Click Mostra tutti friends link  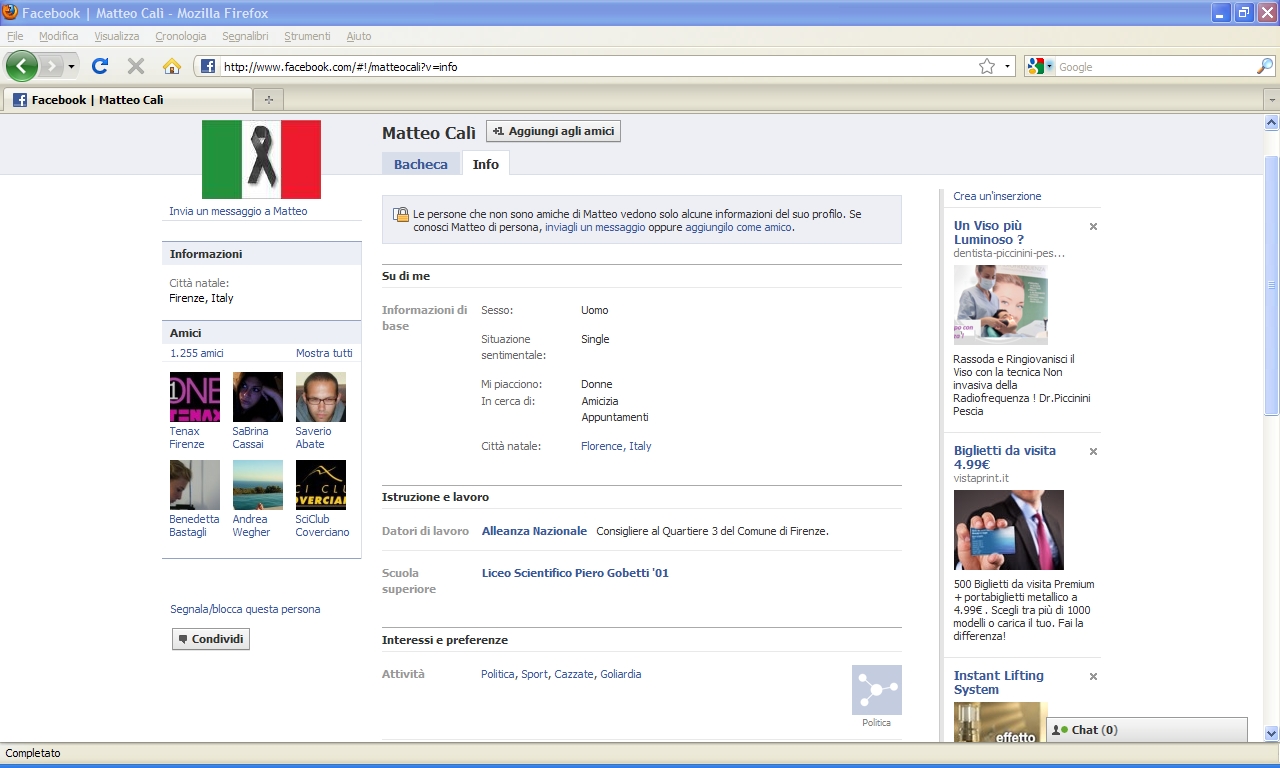click(x=324, y=353)
